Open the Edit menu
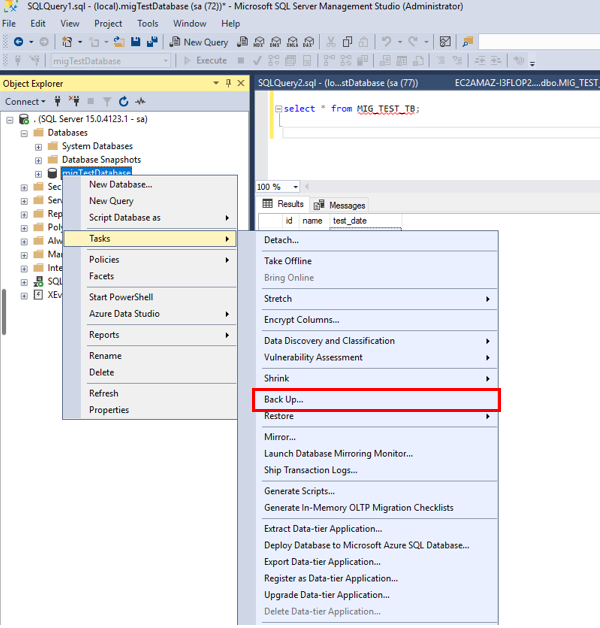Screen dimensions: 600x628 [38, 24]
